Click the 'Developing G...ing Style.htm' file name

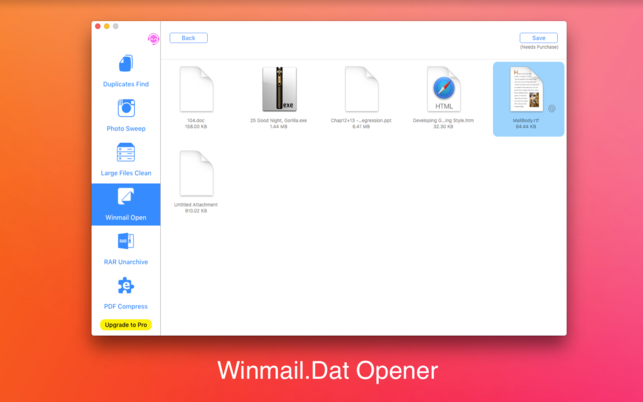point(443,121)
